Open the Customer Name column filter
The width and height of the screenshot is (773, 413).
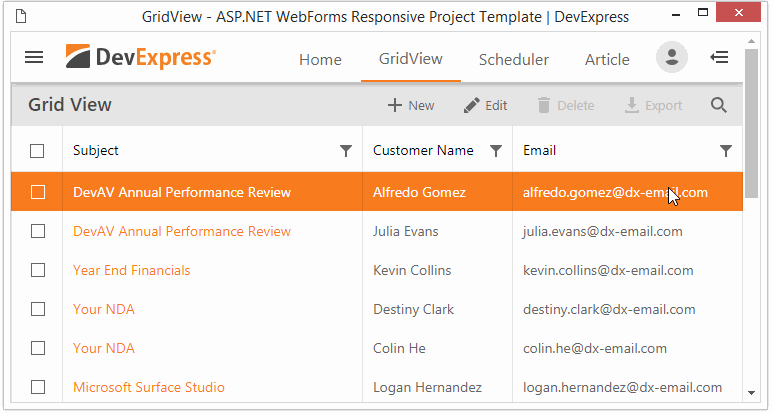[x=495, y=151]
